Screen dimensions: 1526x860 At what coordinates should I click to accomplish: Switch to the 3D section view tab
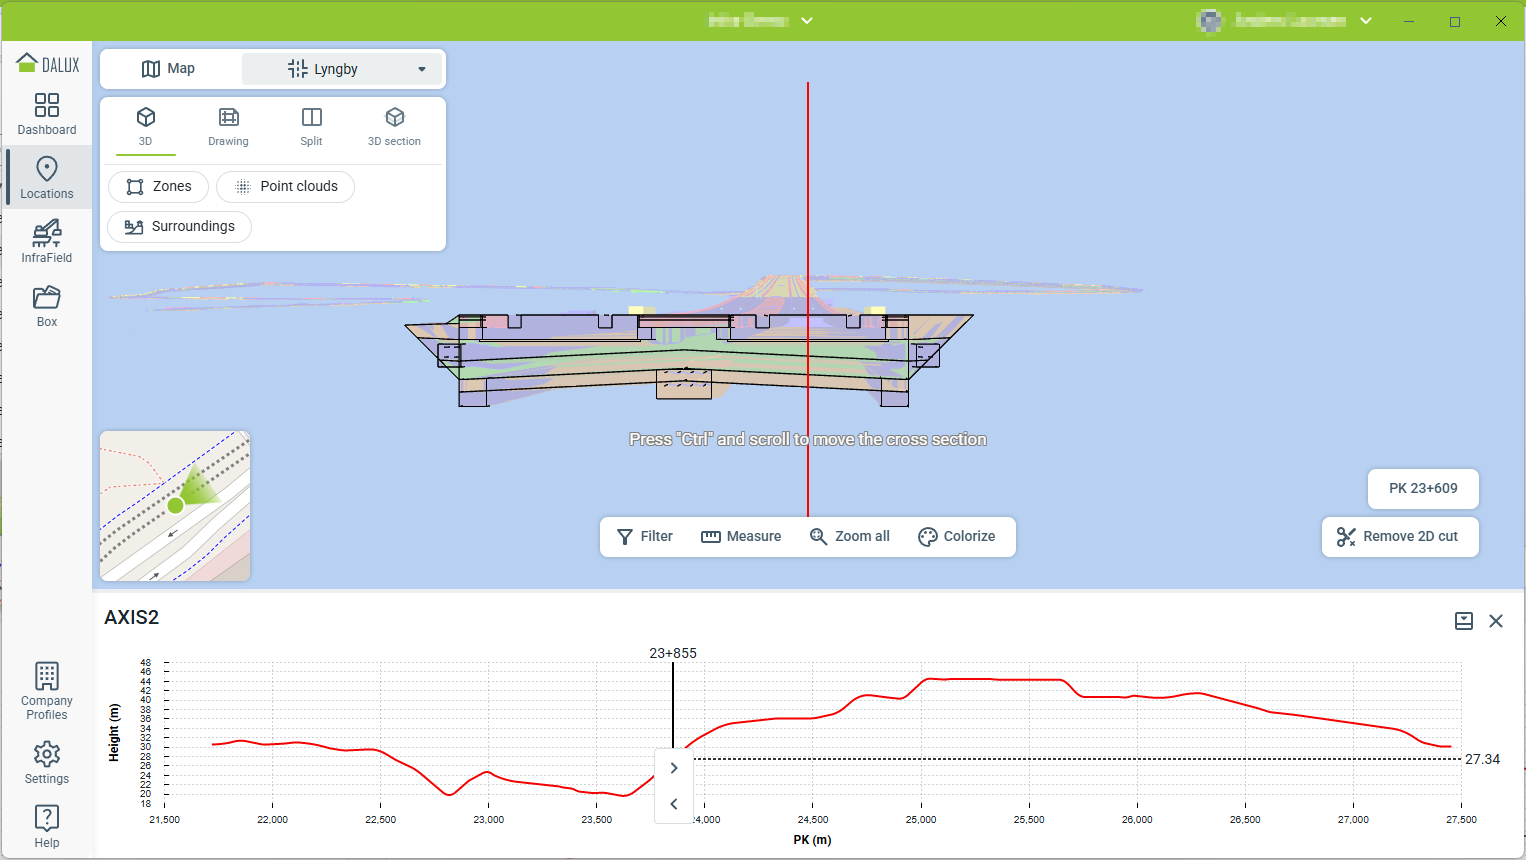(x=394, y=127)
